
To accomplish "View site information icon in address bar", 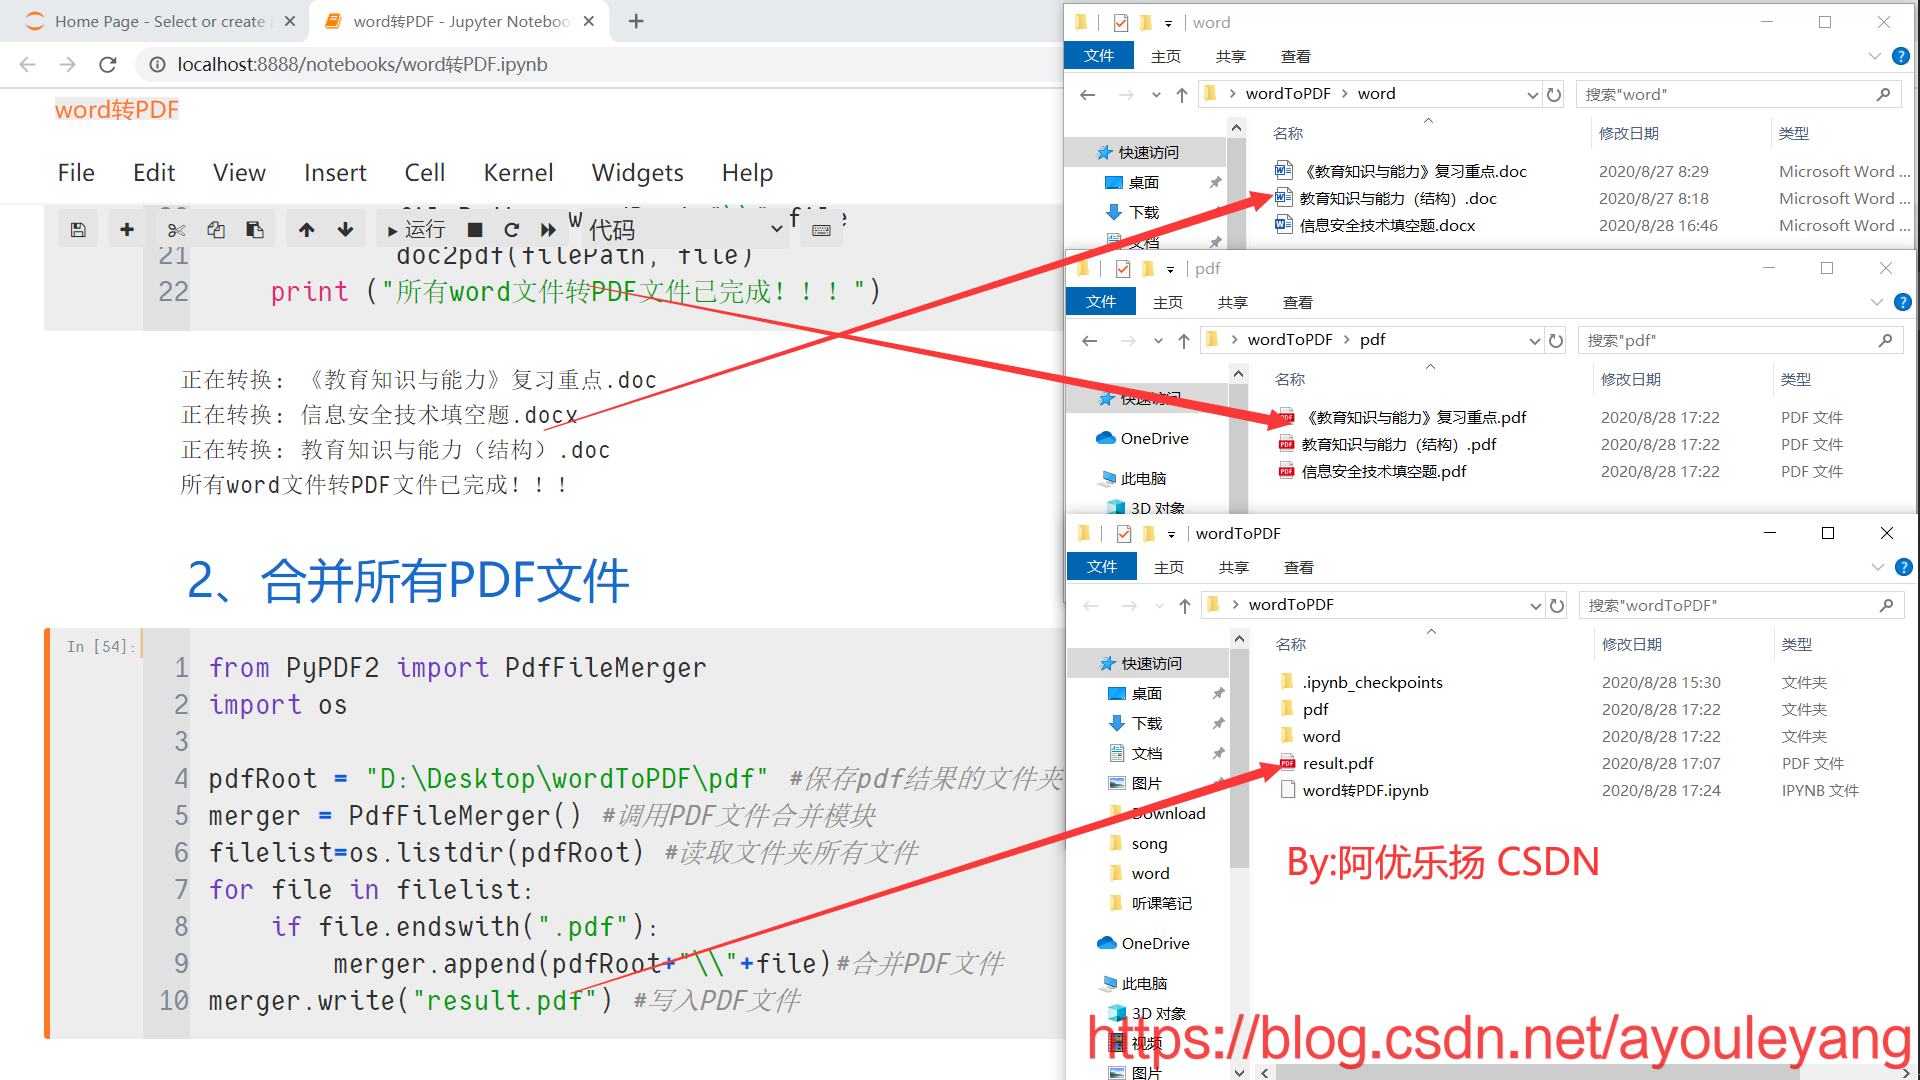I will tap(157, 65).
